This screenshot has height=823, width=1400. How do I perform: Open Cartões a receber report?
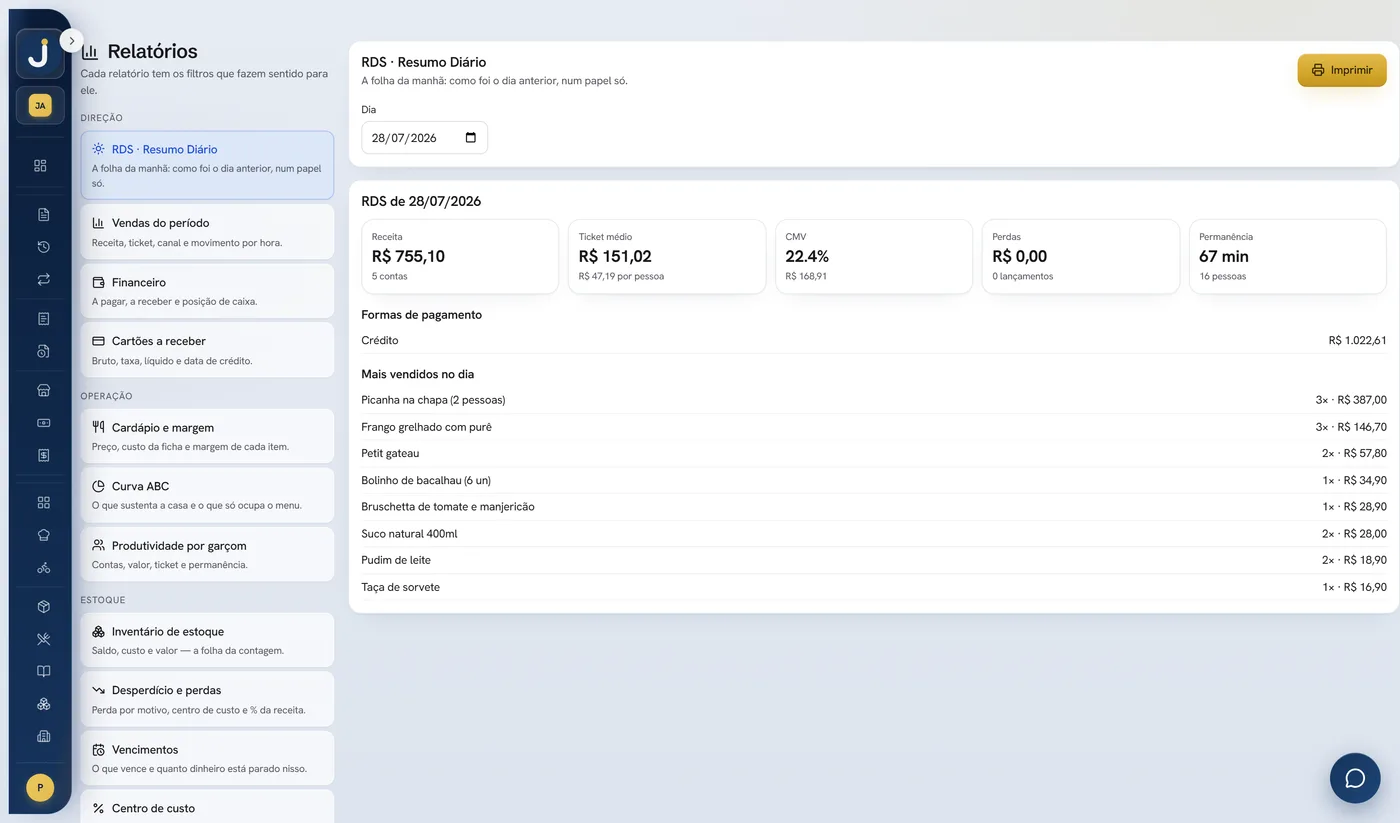207,350
